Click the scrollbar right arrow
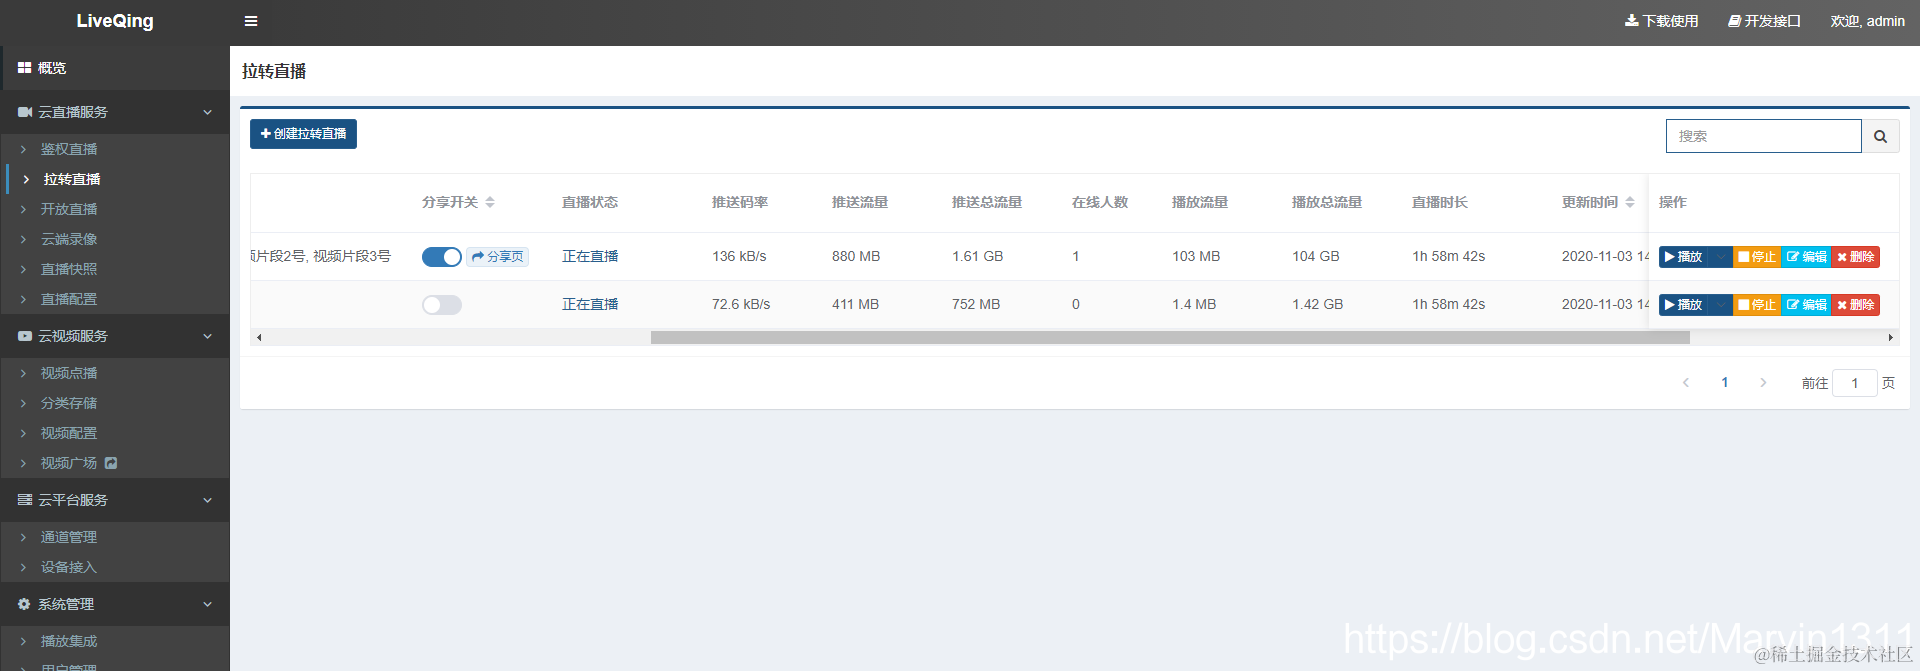The image size is (1920, 671). [x=1890, y=338]
